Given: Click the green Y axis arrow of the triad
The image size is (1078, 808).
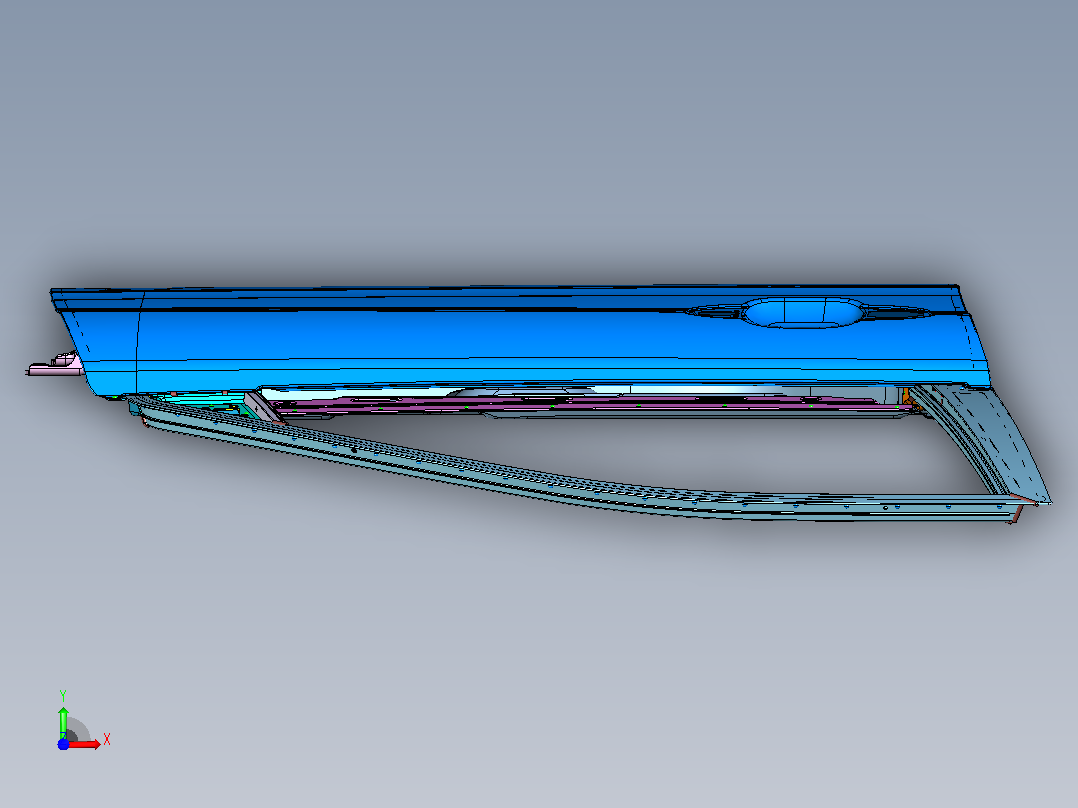Looking at the screenshot, I should 63,722.
